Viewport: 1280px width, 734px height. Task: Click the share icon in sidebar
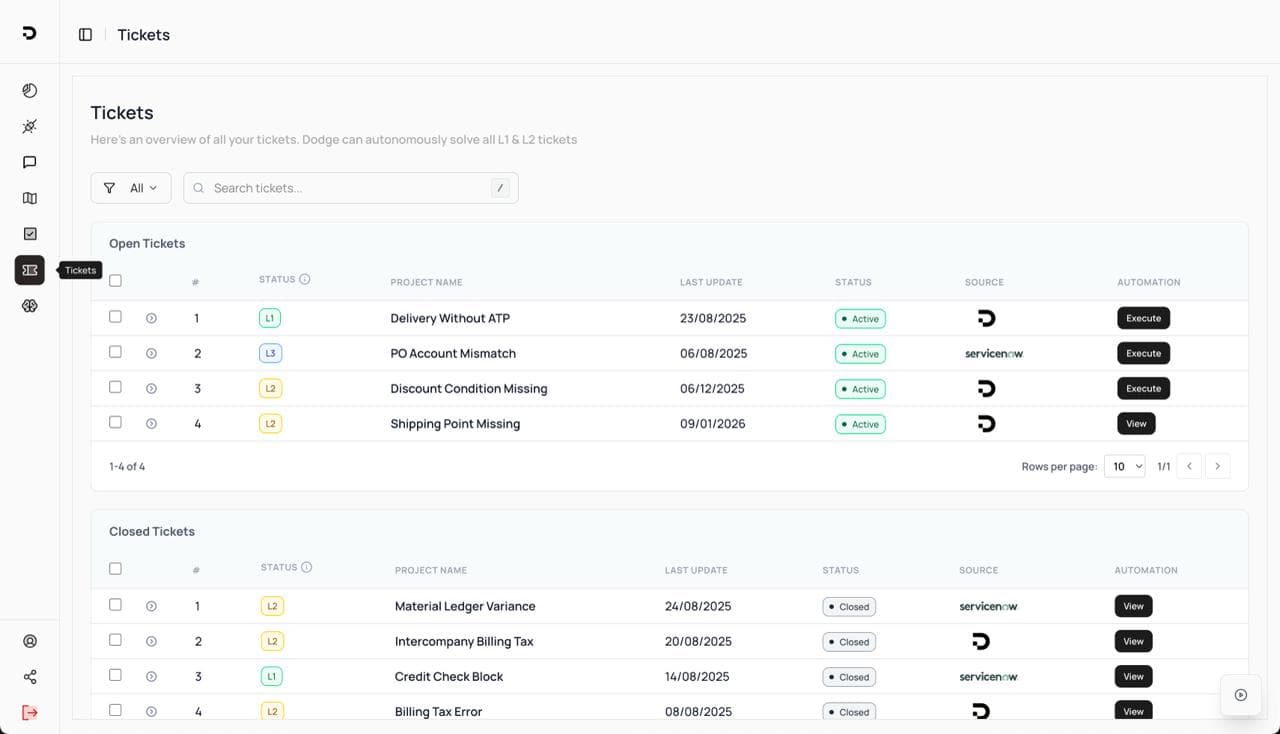[x=30, y=677]
